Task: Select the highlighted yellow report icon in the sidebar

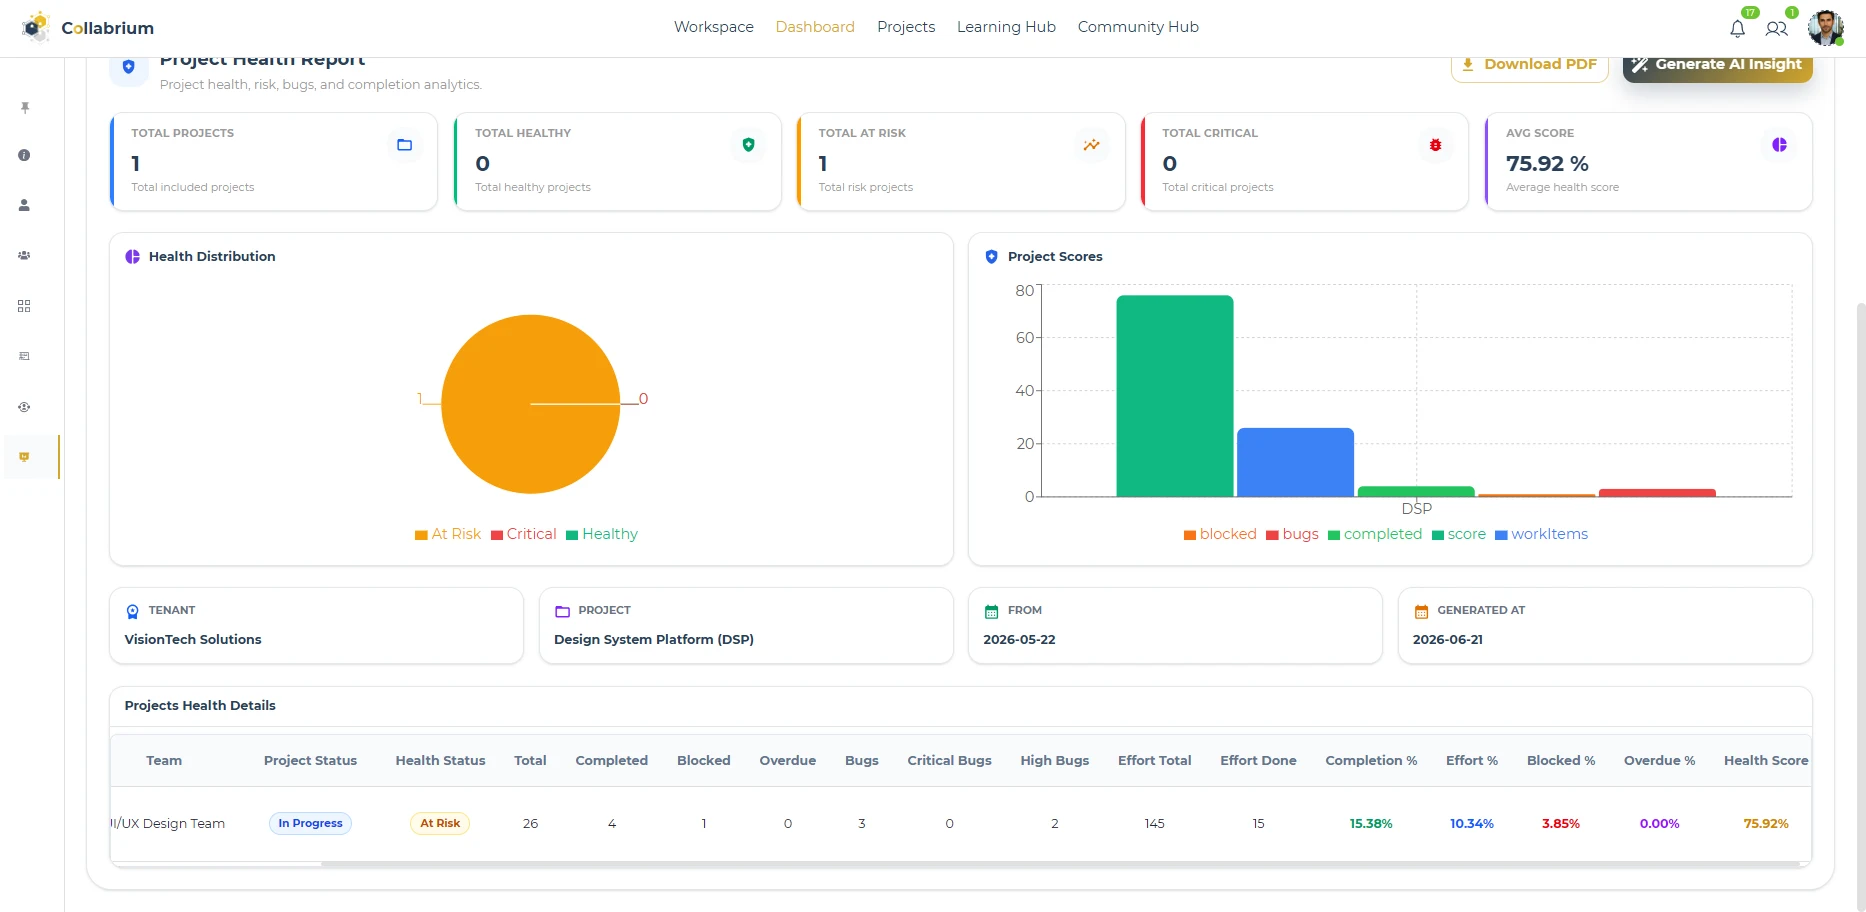Action: pyautogui.click(x=24, y=457)
